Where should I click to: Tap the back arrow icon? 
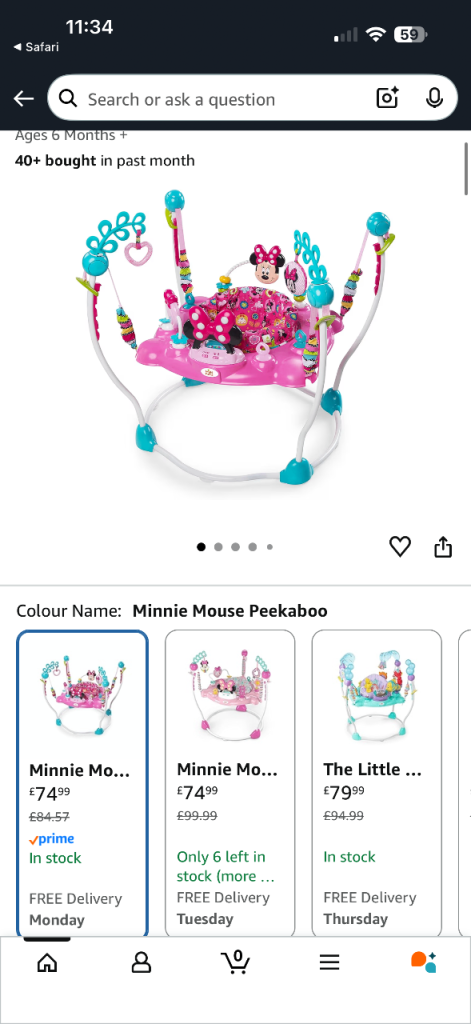(x=24, y=99)
